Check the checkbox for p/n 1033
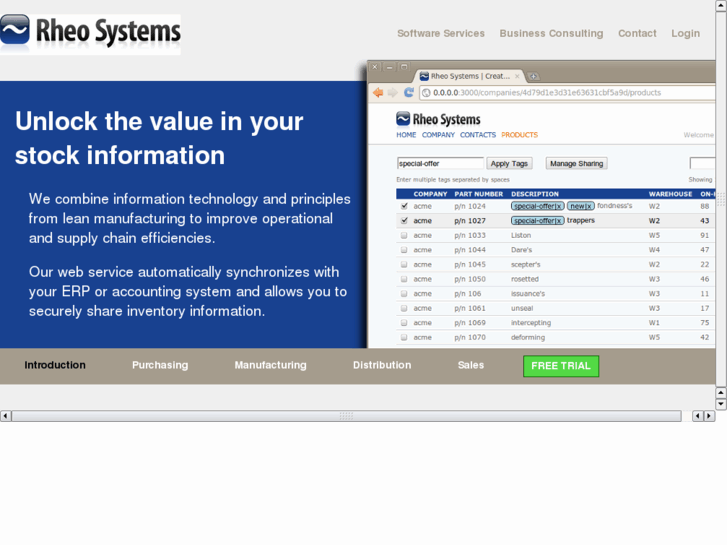This screenshot has width=727, height=545. [404, 235]
